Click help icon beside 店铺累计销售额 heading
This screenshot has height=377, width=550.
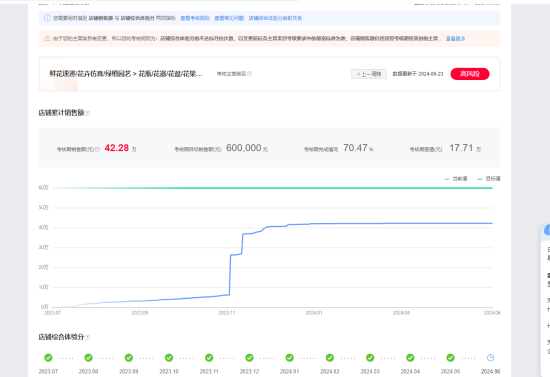(x=87, y=113)
